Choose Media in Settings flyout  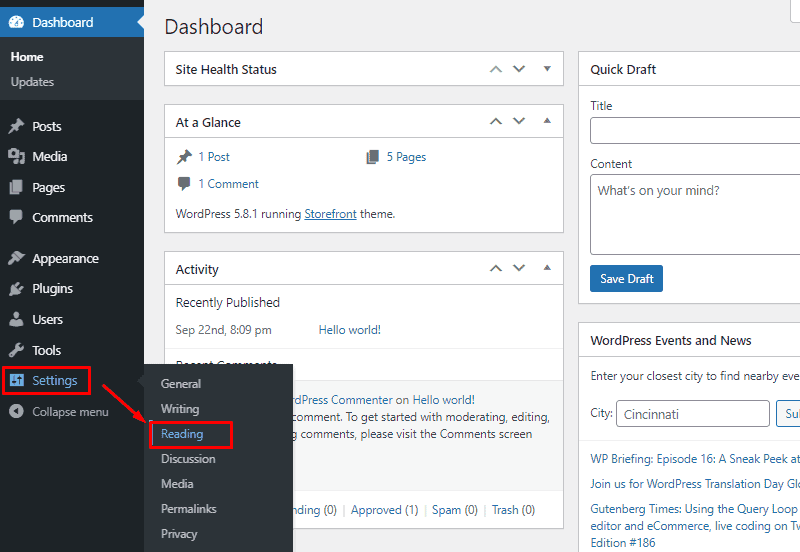pos(177,484)
